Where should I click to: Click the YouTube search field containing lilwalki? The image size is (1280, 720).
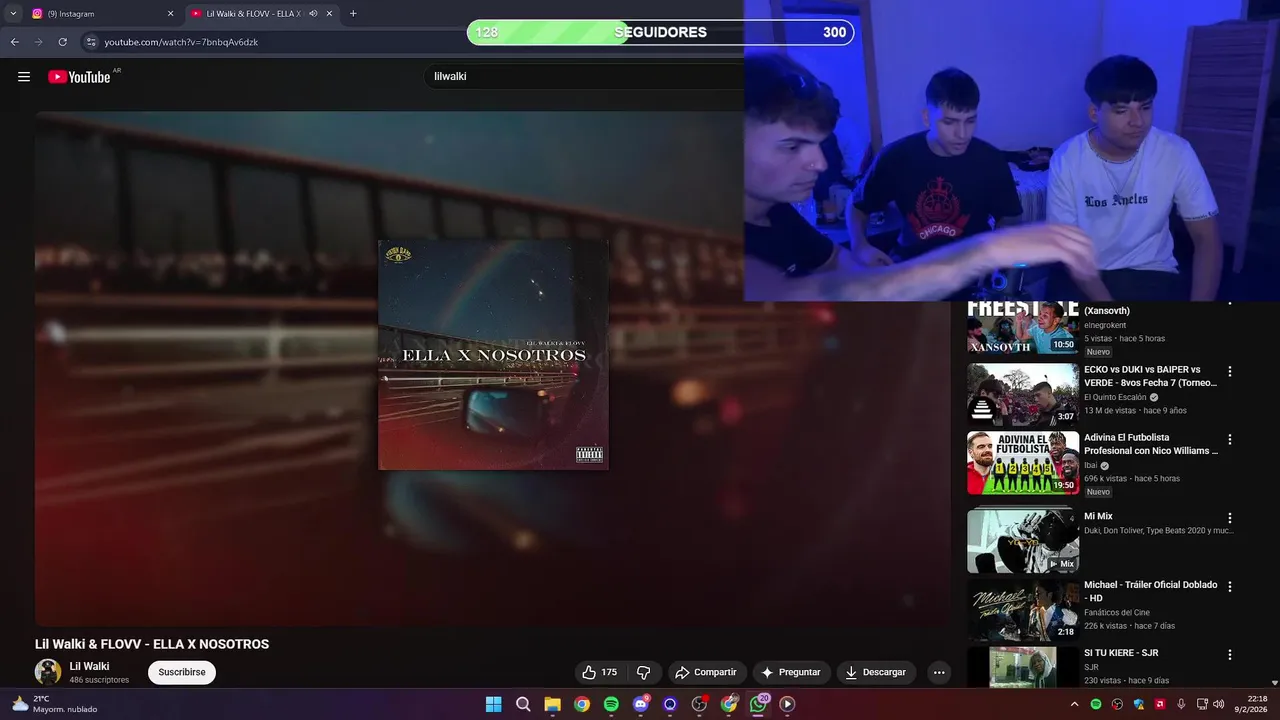pyautogui.click(x=585, y=77)
